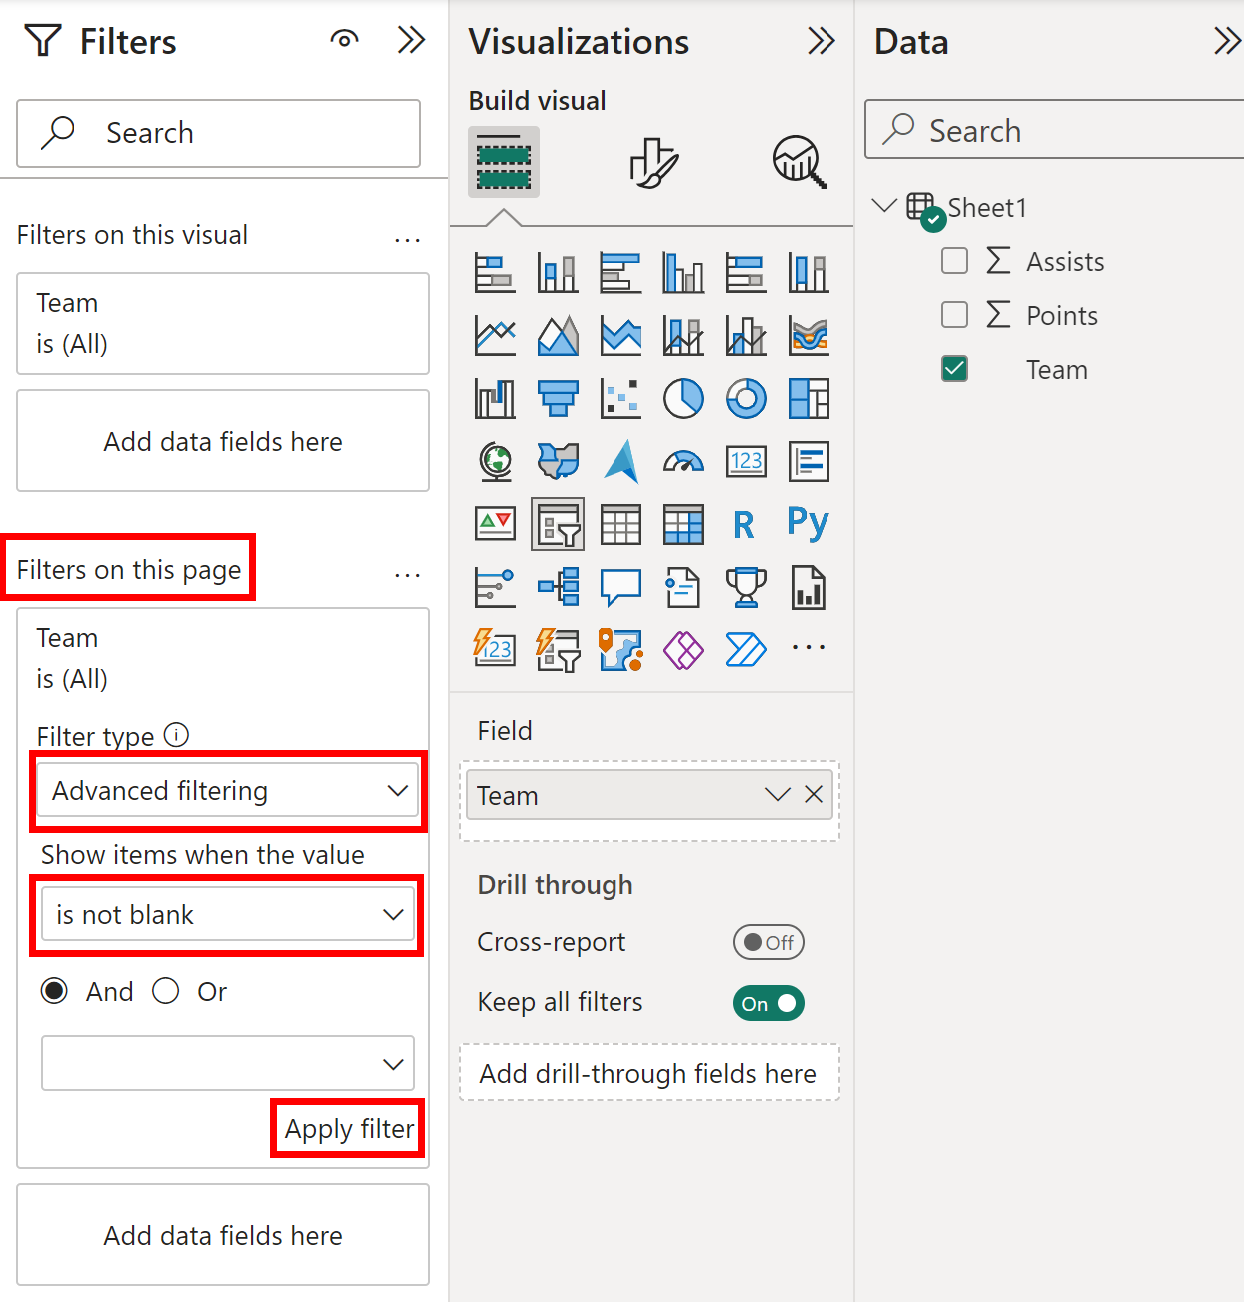Select the Or radio button
This screenshot has height=1302, width=1244.
pos(166,991)
